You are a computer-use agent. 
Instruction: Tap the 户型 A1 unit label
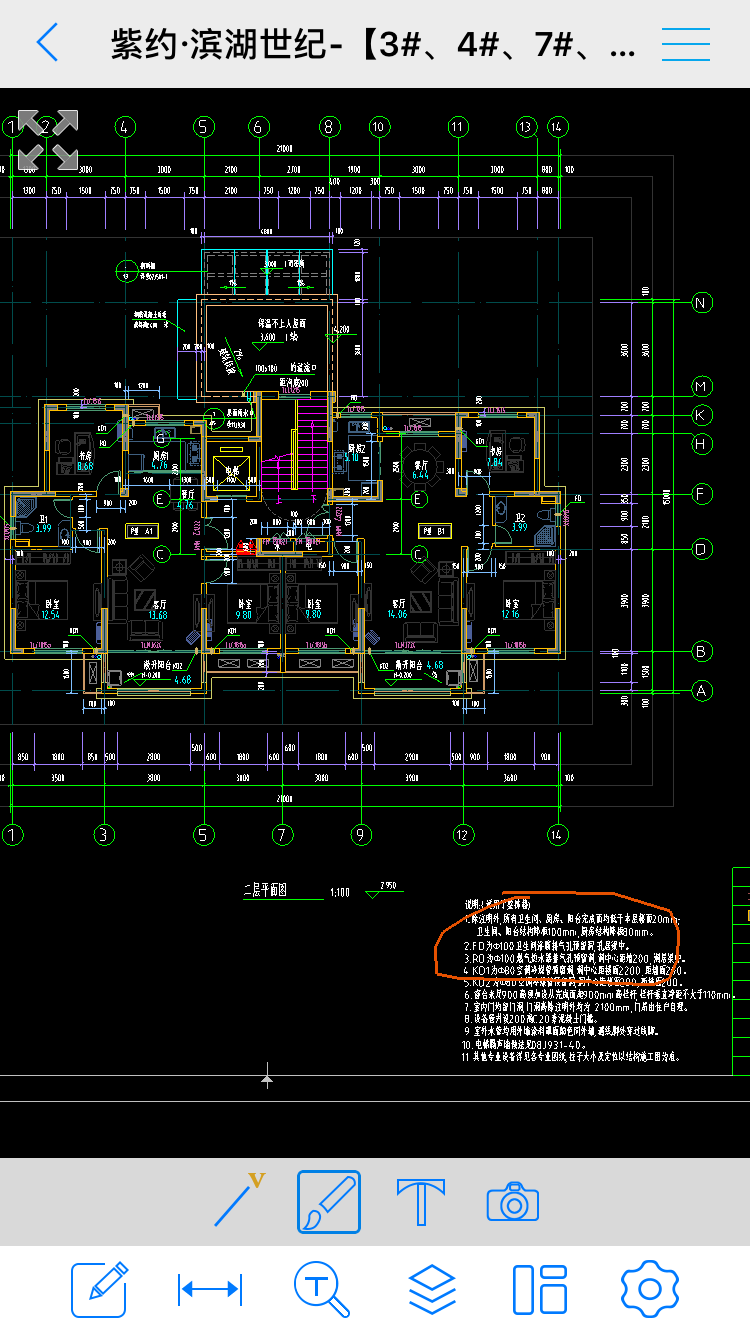click(140, 530)
